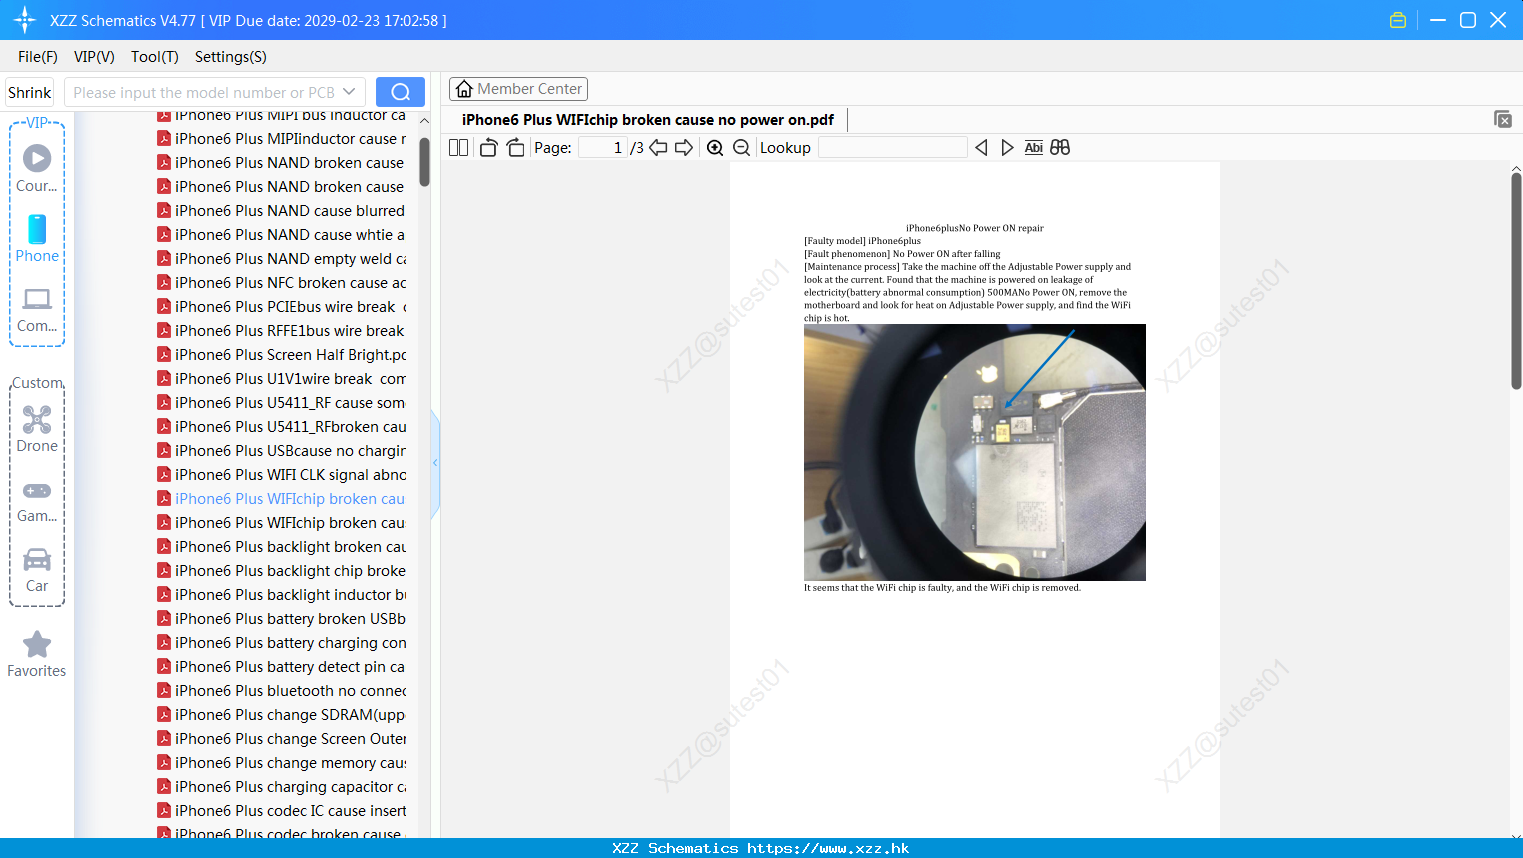Open Courses category in sidebar
The image size is (1523, 858).
(37, 168)
